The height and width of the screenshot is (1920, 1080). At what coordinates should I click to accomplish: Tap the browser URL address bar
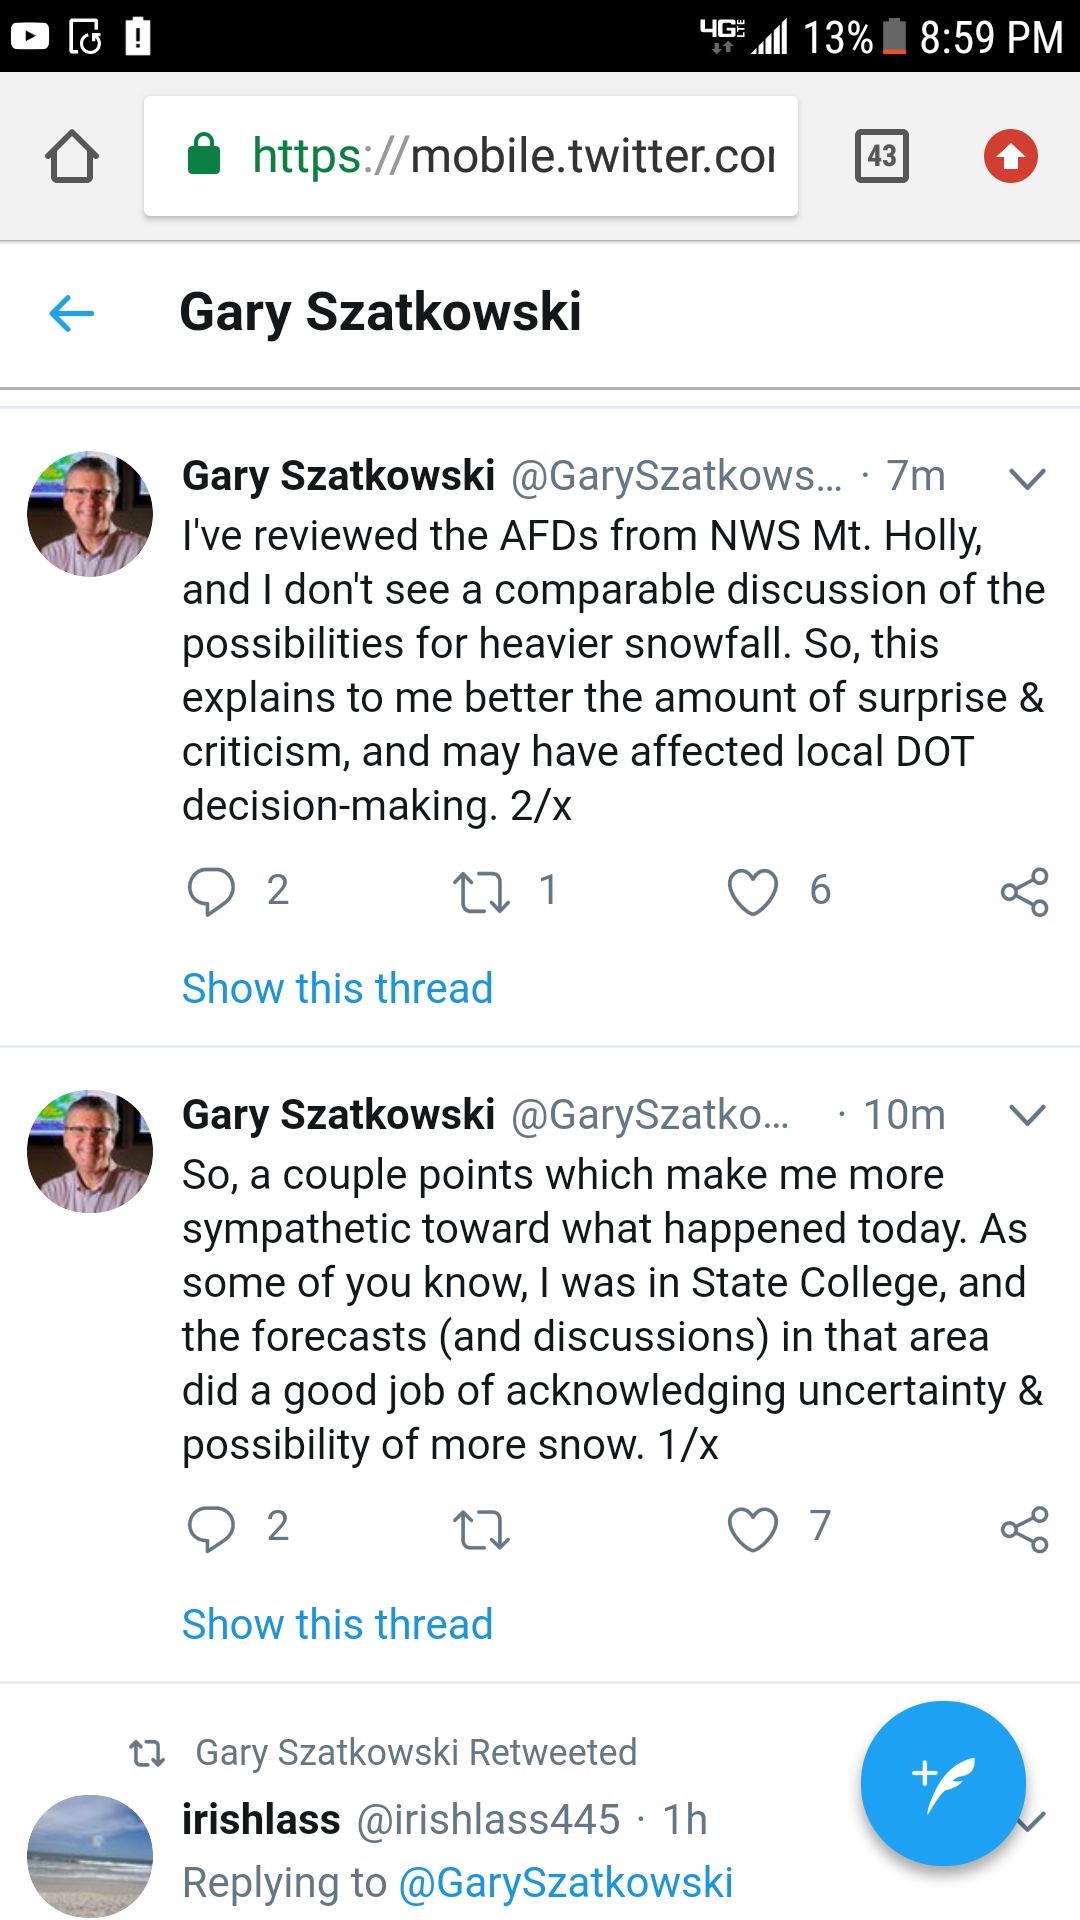(471, 156)
